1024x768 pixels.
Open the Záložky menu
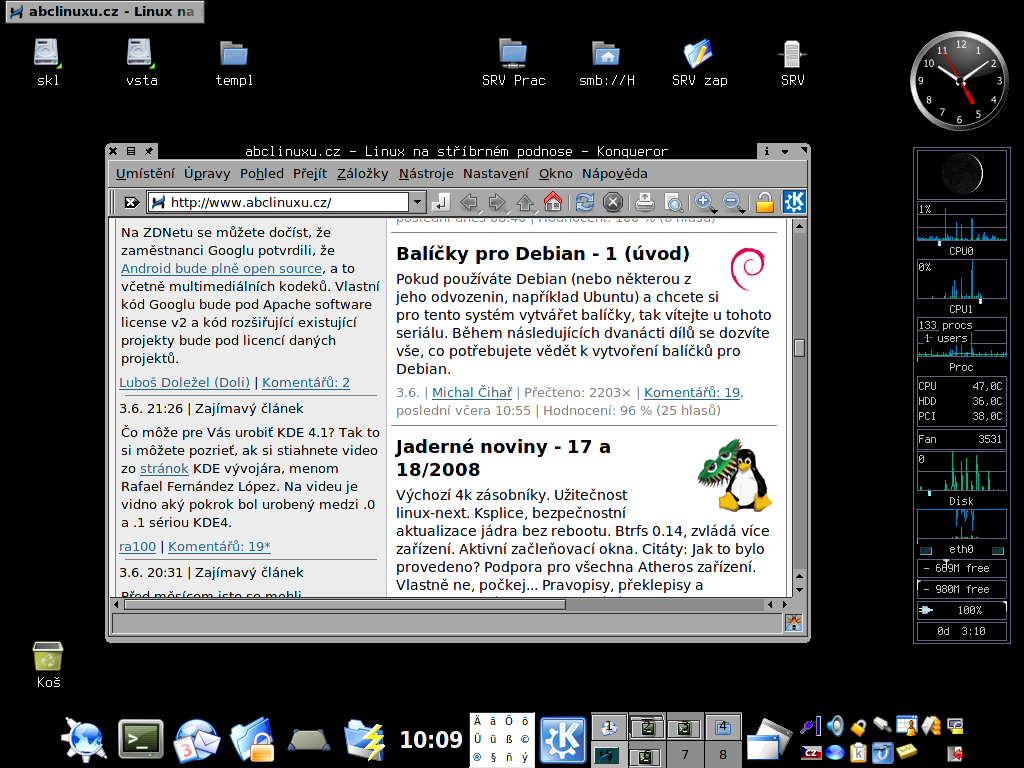[362, 174]
